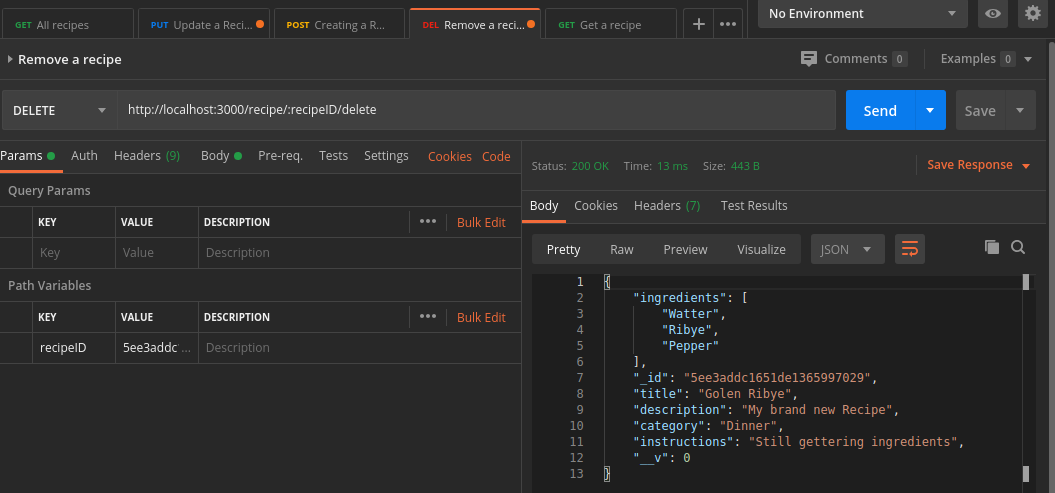The width and height of the screenshot is (1055, 493).
Task: Click the blue Send button
Action: (x=880, y=110)
